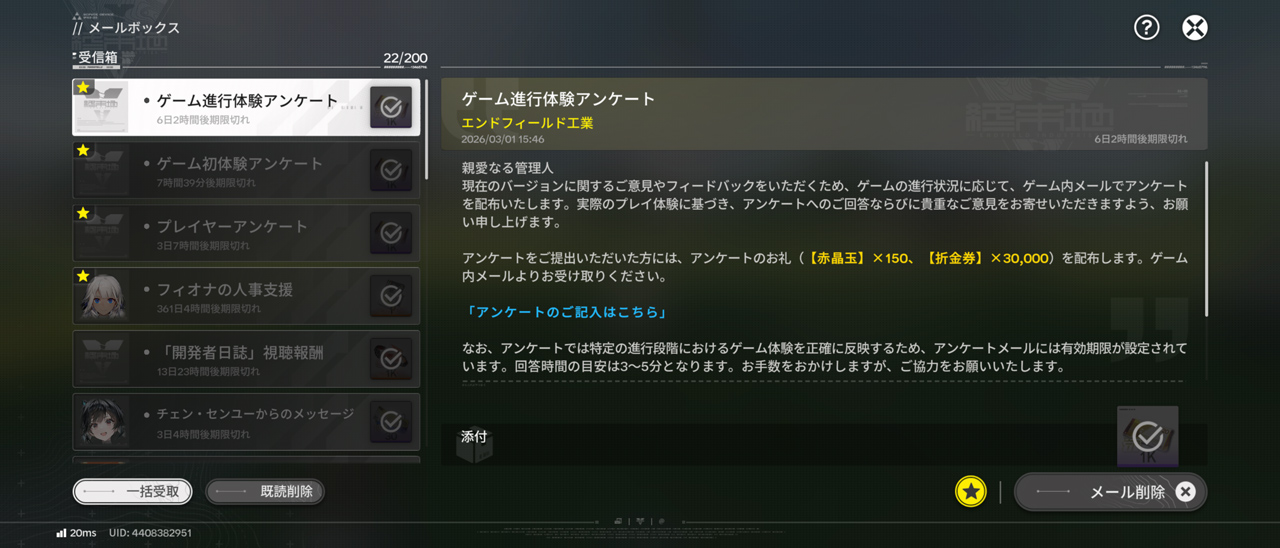Open the チェン・センユーからのメッセージ mail
Screen dimensions: 1280x548
pos(246,422)
